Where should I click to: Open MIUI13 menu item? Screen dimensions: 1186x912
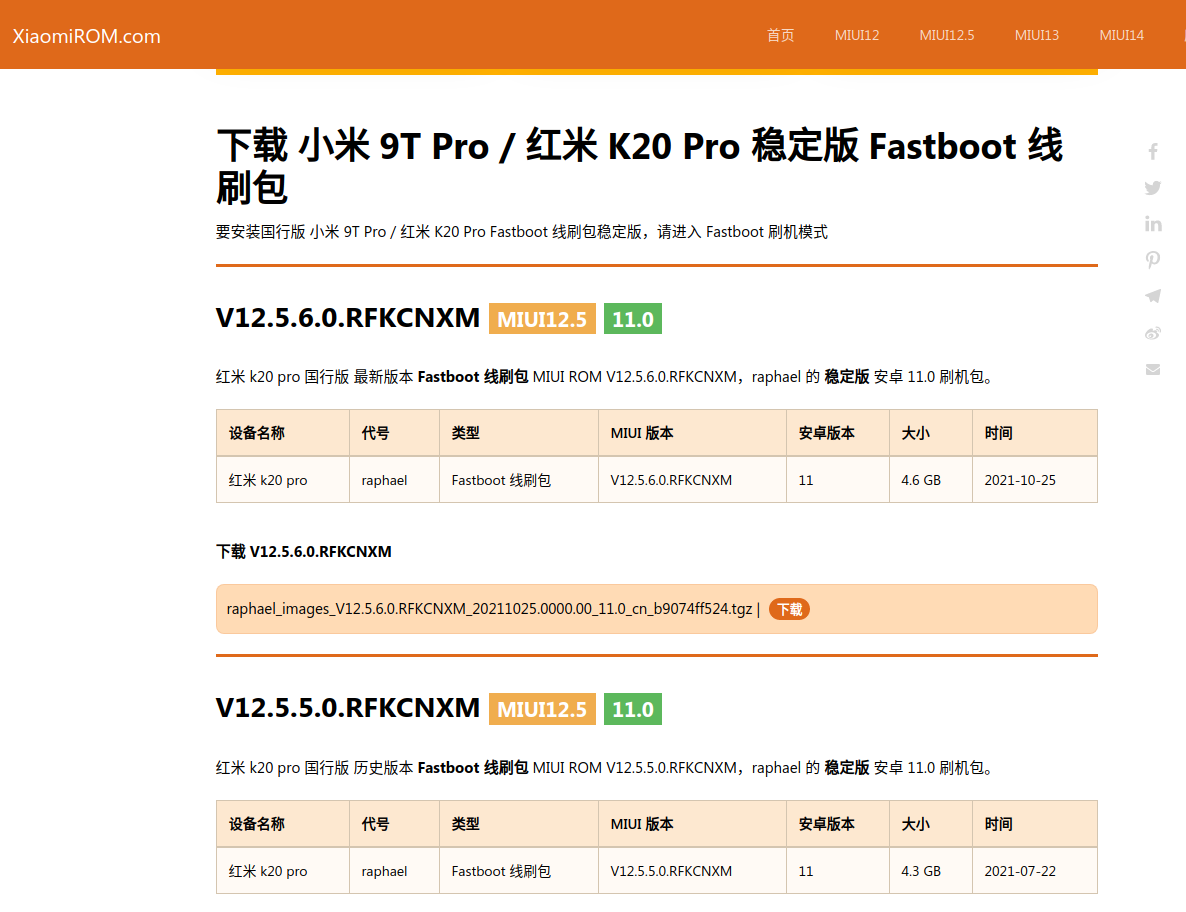[x=1036, y=35]
